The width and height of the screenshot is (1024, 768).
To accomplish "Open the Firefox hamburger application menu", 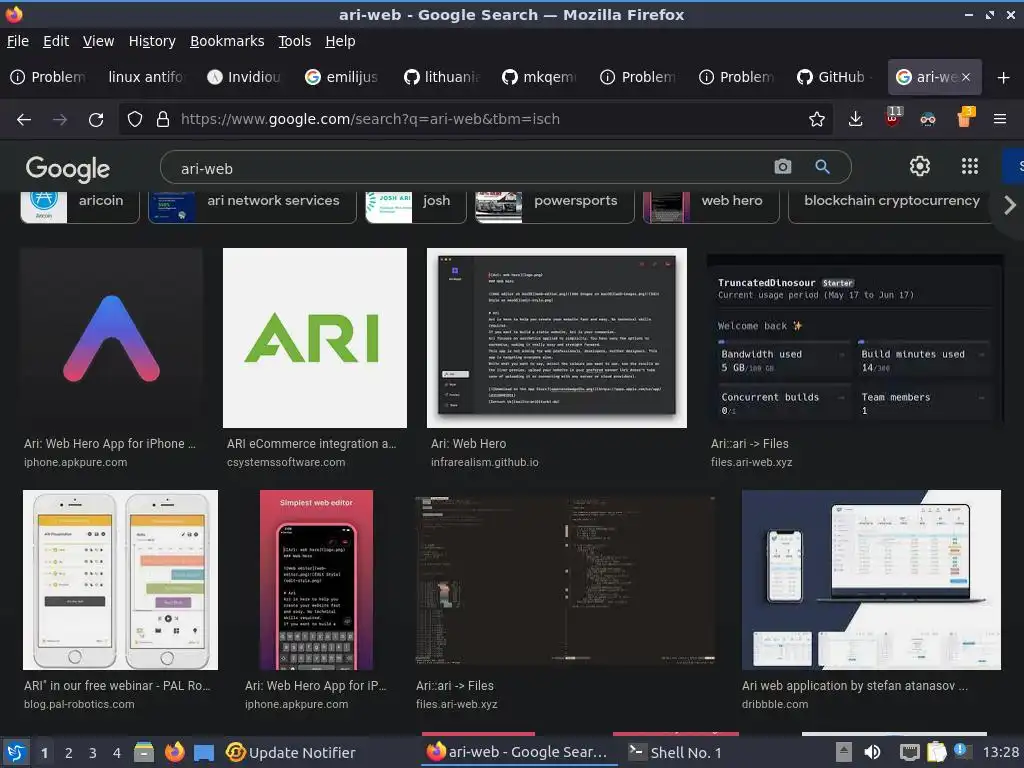I will [x=999, y=120].
